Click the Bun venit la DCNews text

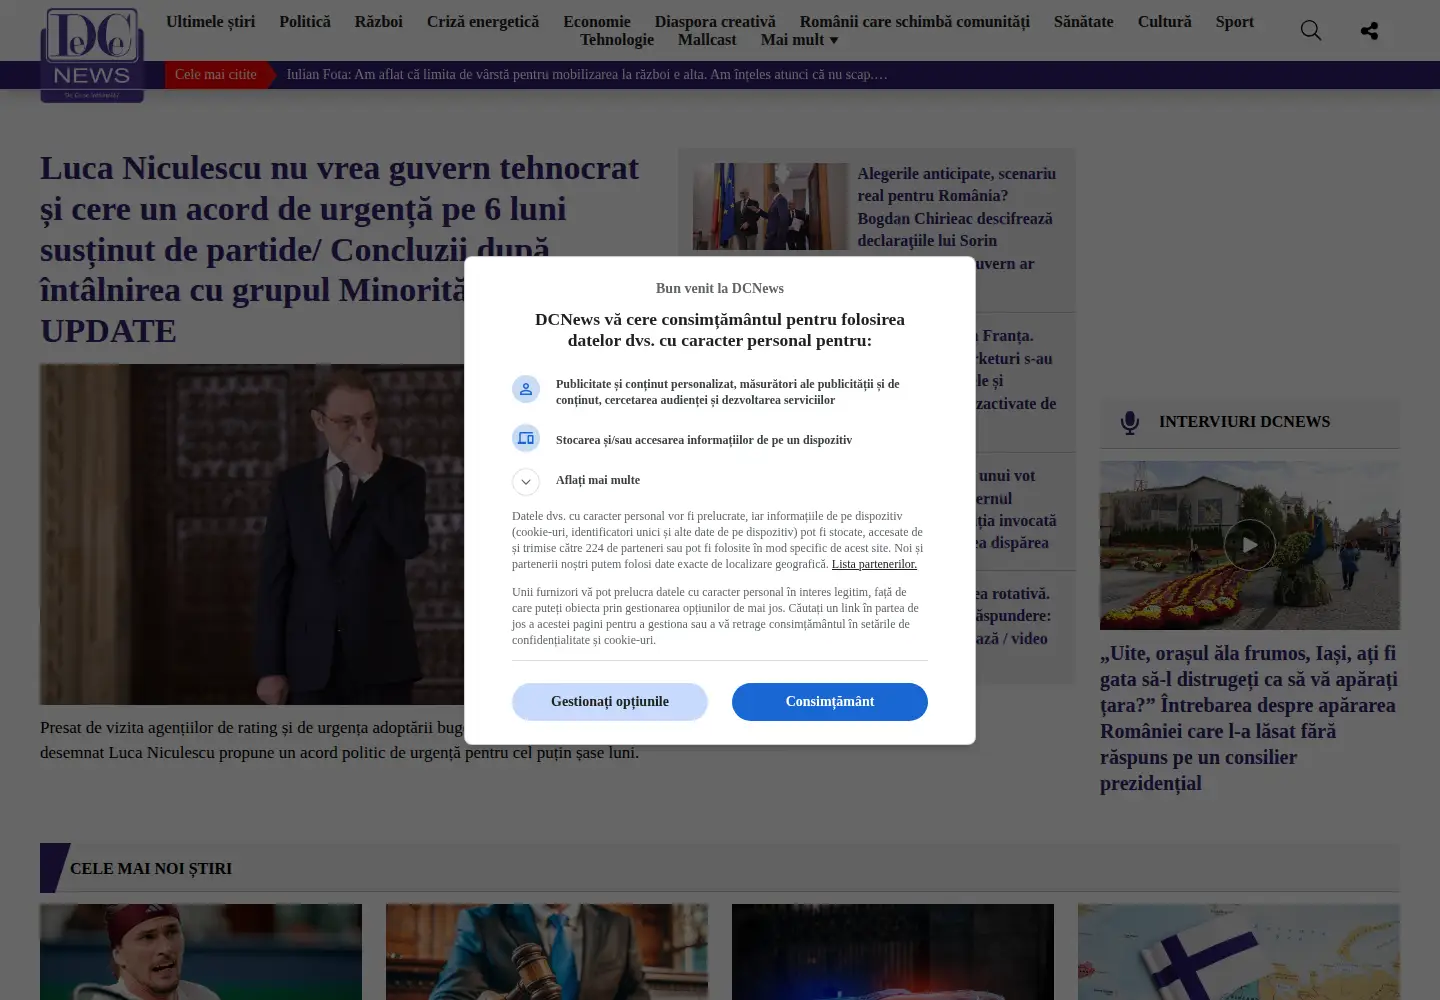tap(720, 288)
